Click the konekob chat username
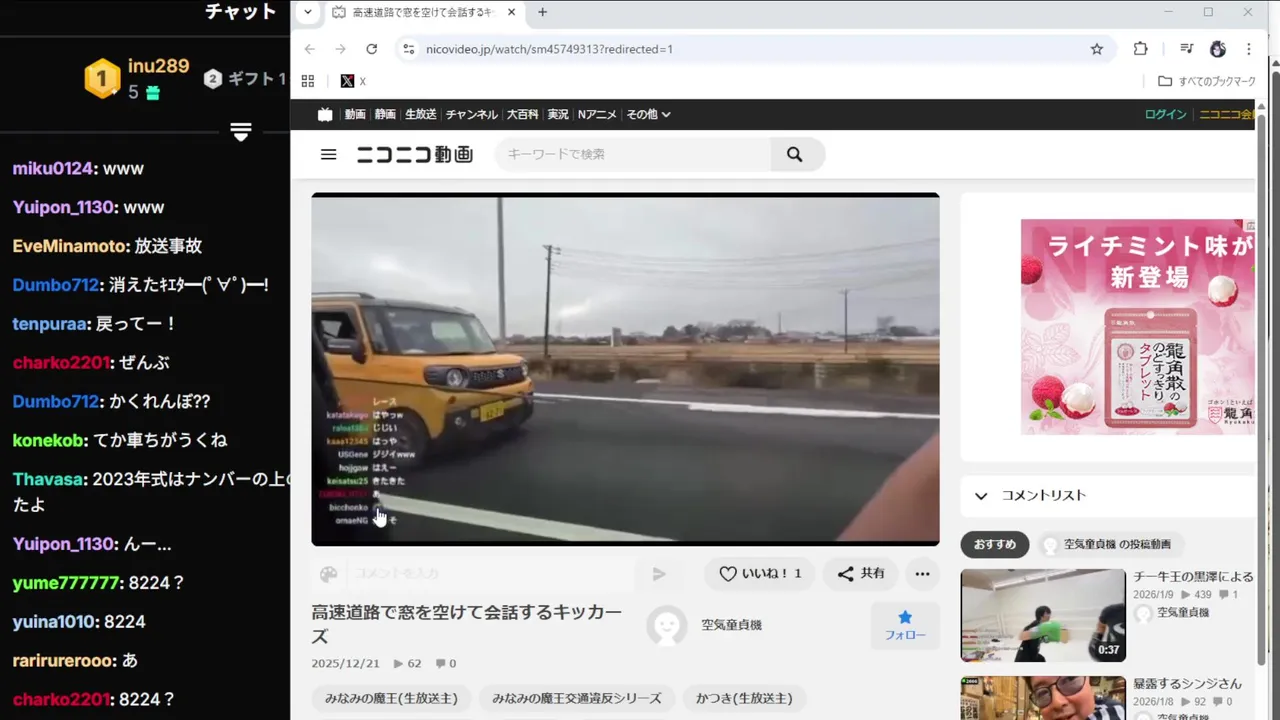This screenshot has height=720, width=1280. coord(48,440)
